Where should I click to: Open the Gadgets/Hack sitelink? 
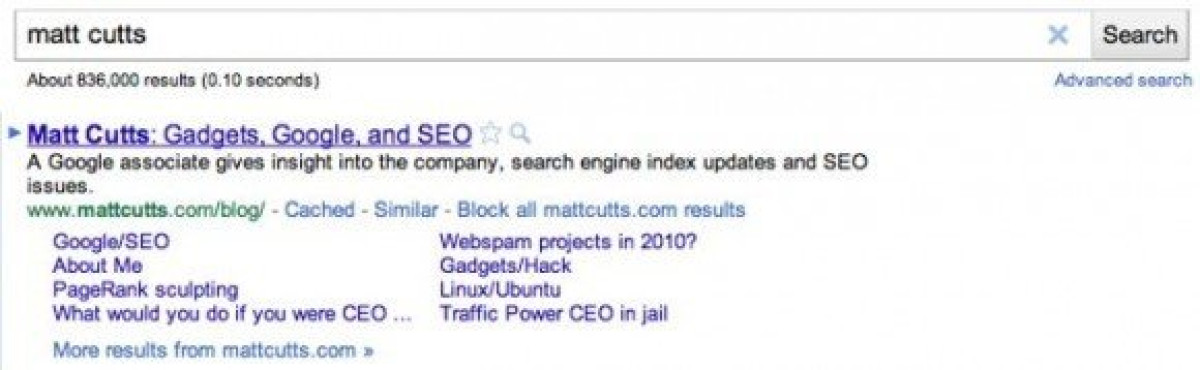pyautogui.click(x=506, y=266)
